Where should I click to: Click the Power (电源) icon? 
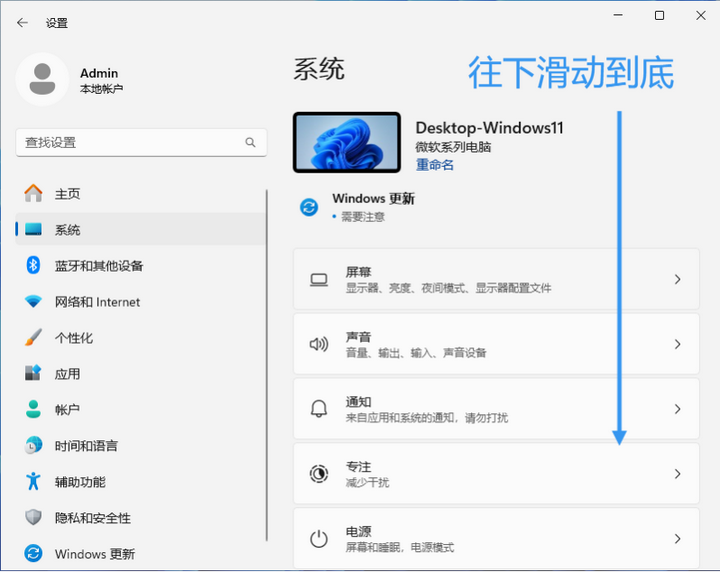coord(319,538)
